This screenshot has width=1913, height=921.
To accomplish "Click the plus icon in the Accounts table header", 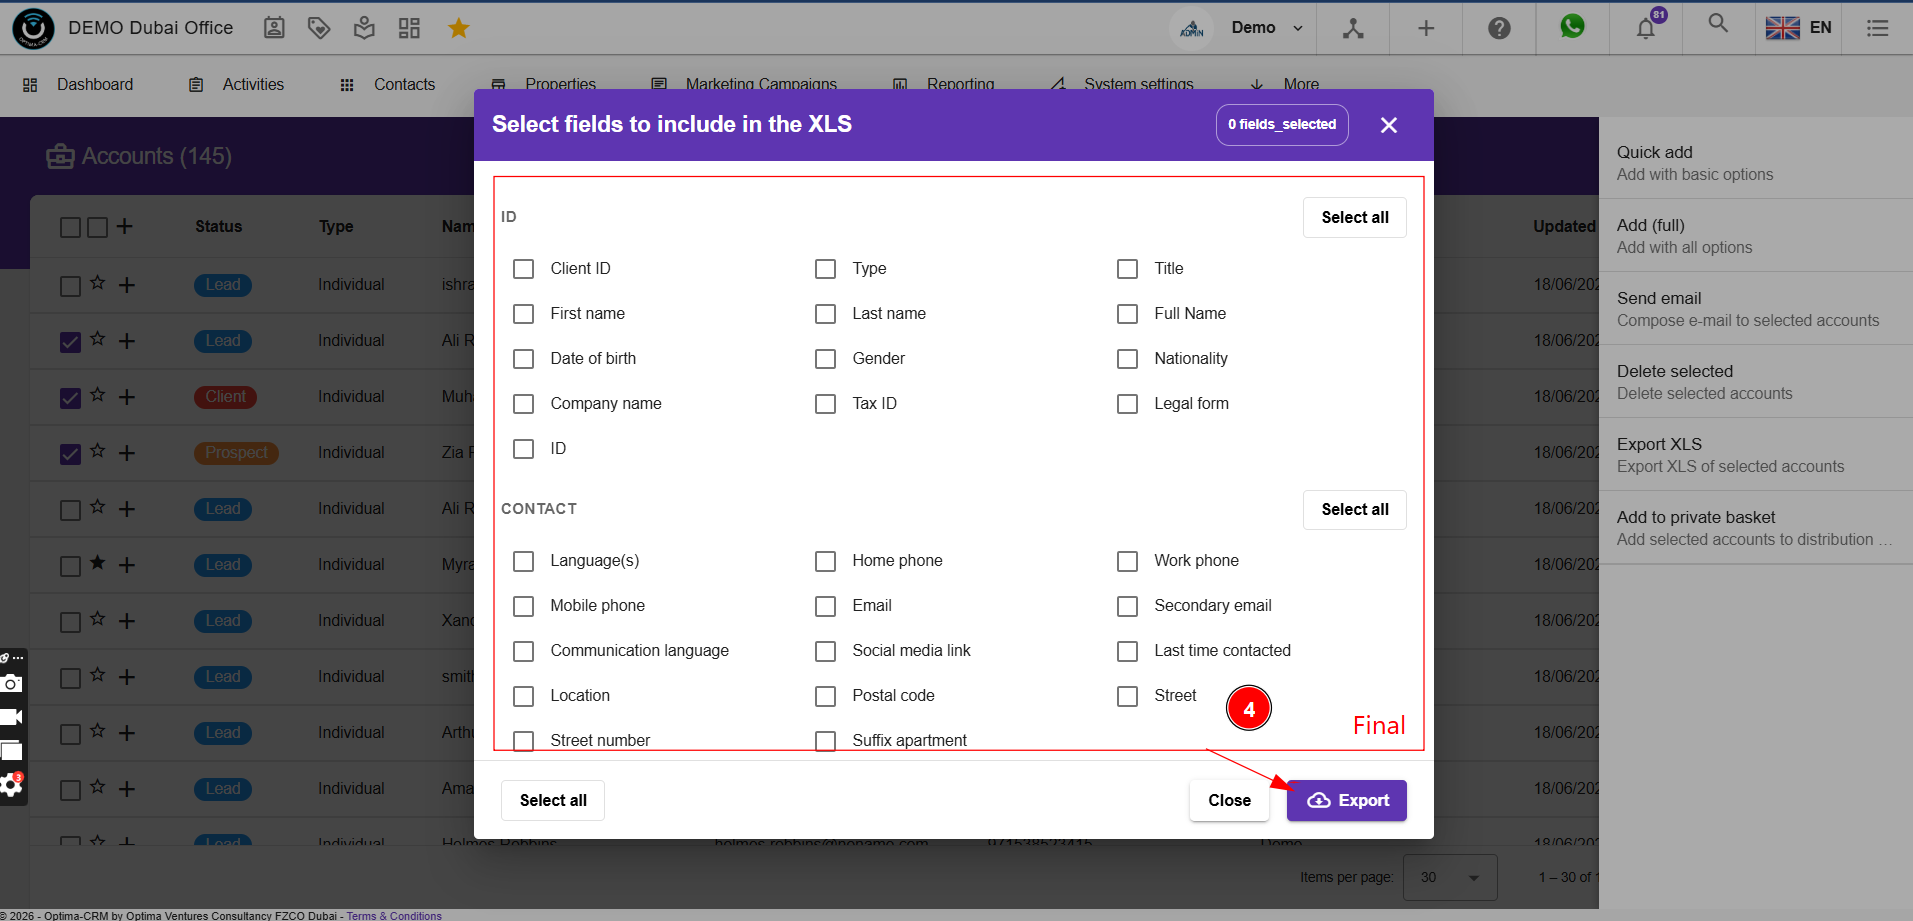I will tap(124, 226).
